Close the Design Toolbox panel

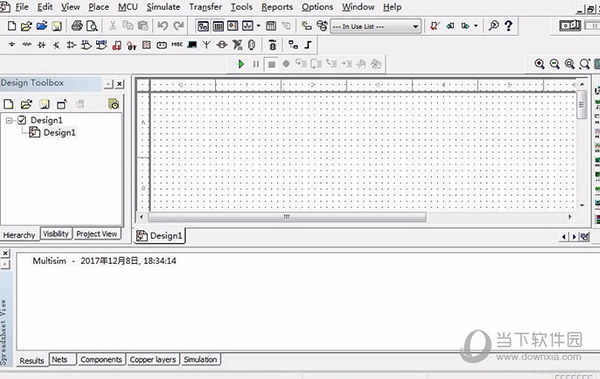[120, 83]
